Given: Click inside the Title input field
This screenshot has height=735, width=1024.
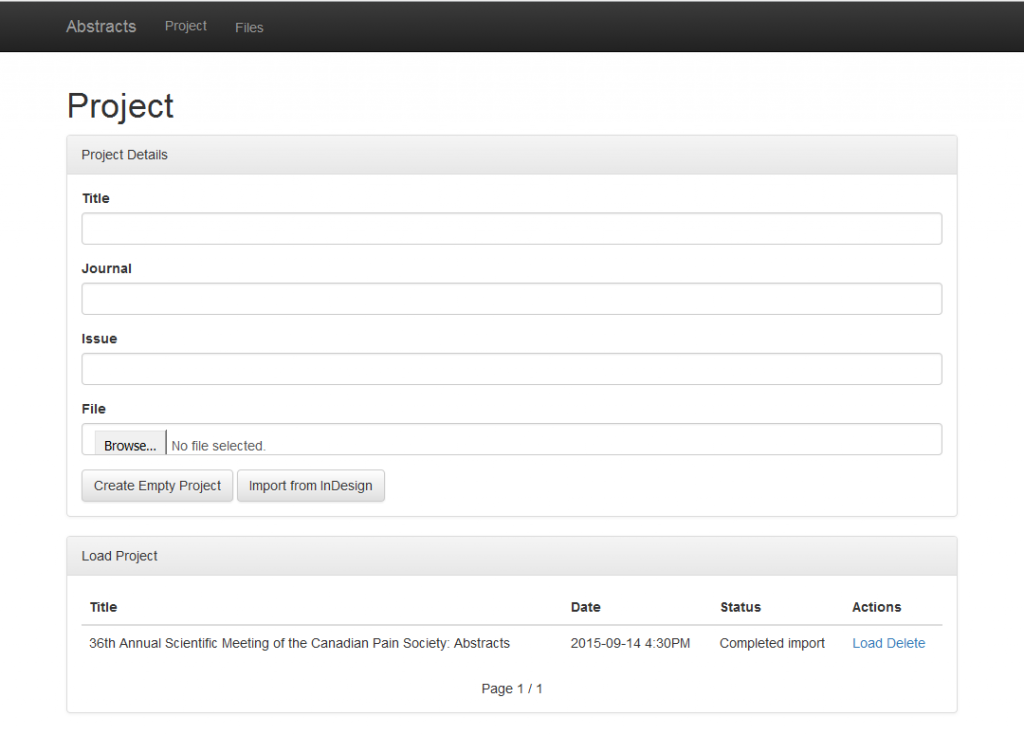Looking at the screenshot, I should click(x=511, y=228).
